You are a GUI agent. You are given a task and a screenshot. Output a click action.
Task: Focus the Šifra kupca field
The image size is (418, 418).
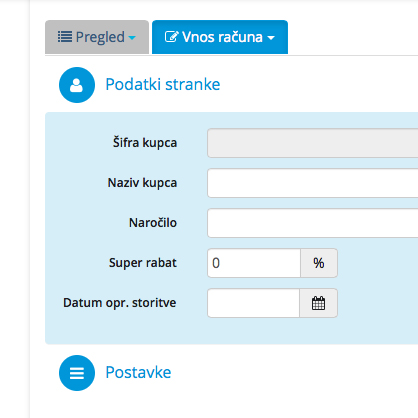coord(313,143)
